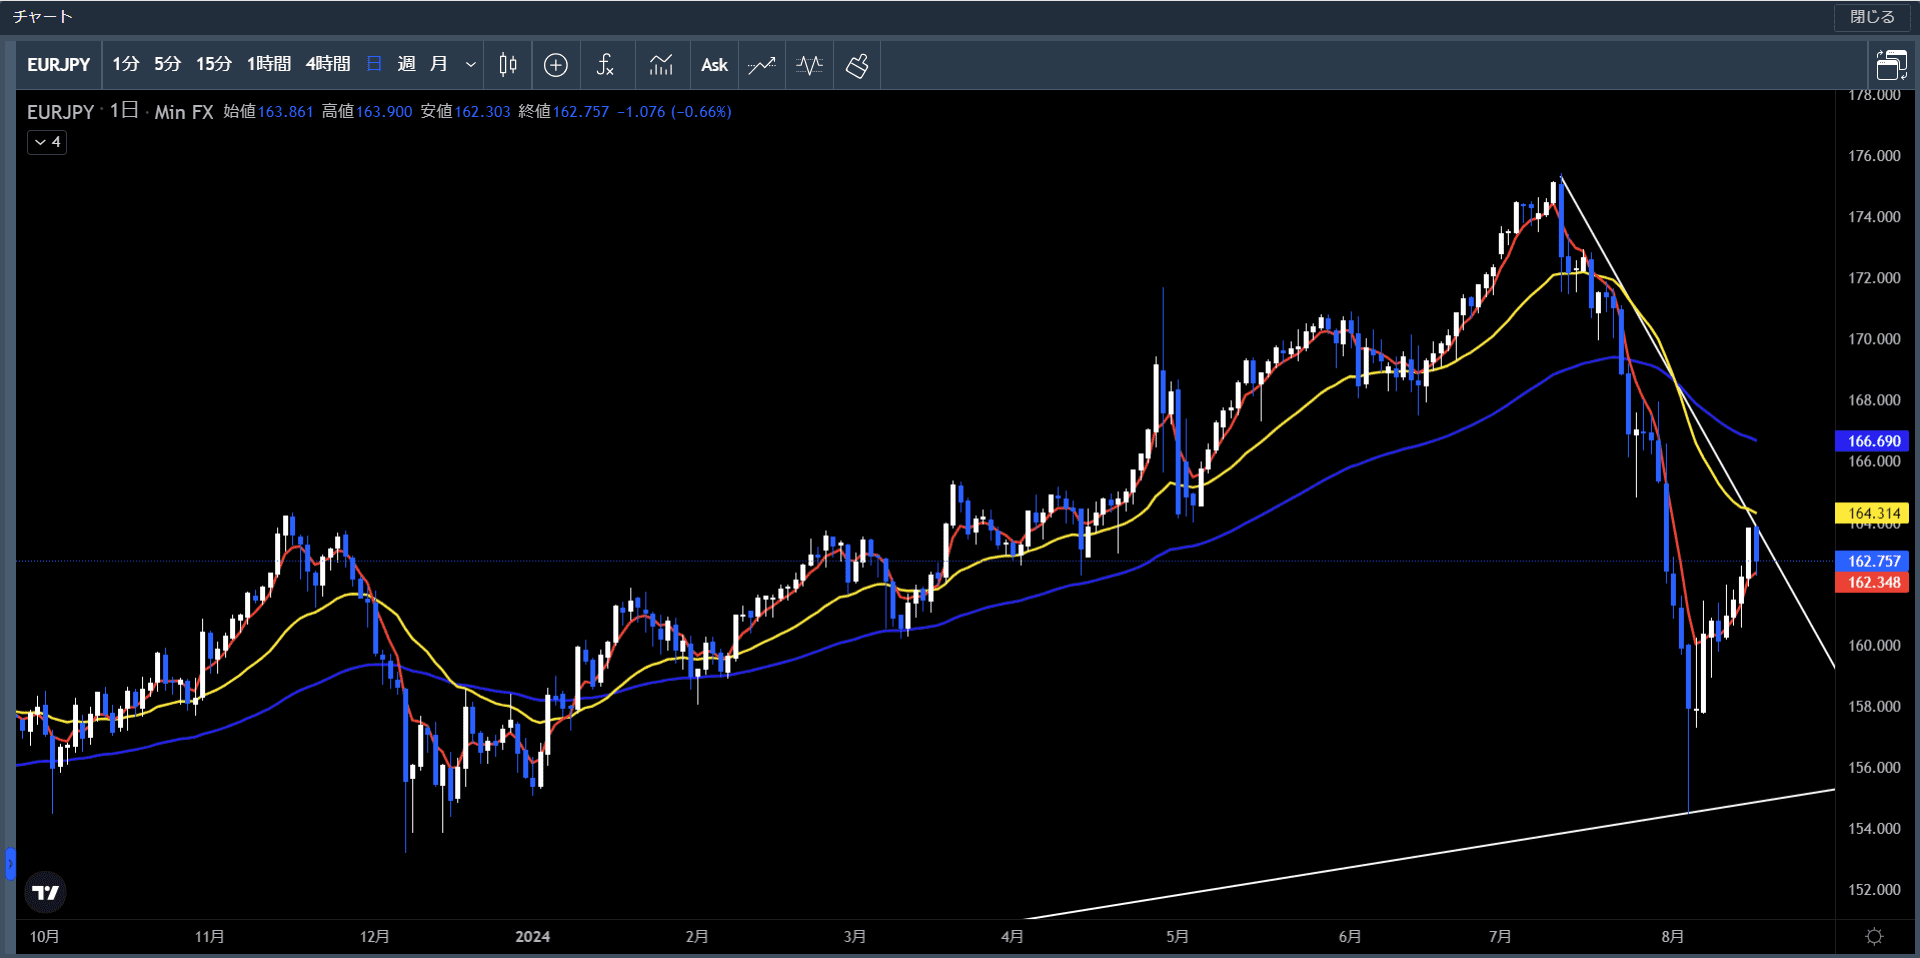
Task: Click the 始値 163.861 open value
Action: (268, 112)
